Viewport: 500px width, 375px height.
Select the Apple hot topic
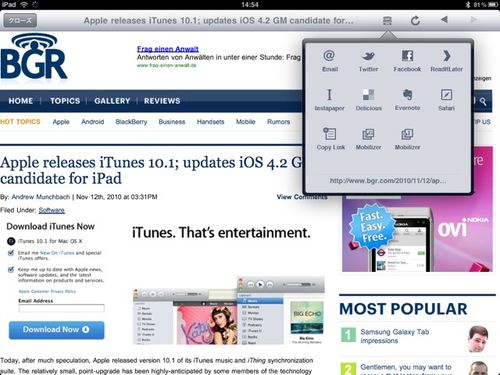(61, 122)
